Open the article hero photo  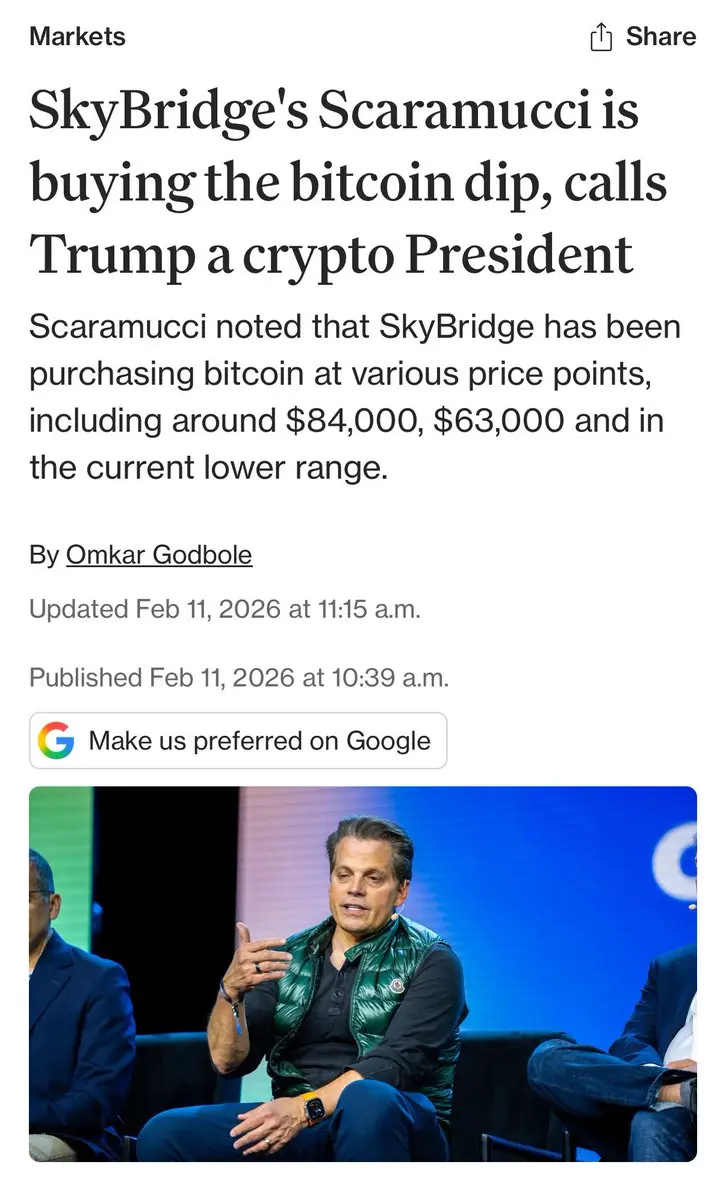click(x=363, y=974)
